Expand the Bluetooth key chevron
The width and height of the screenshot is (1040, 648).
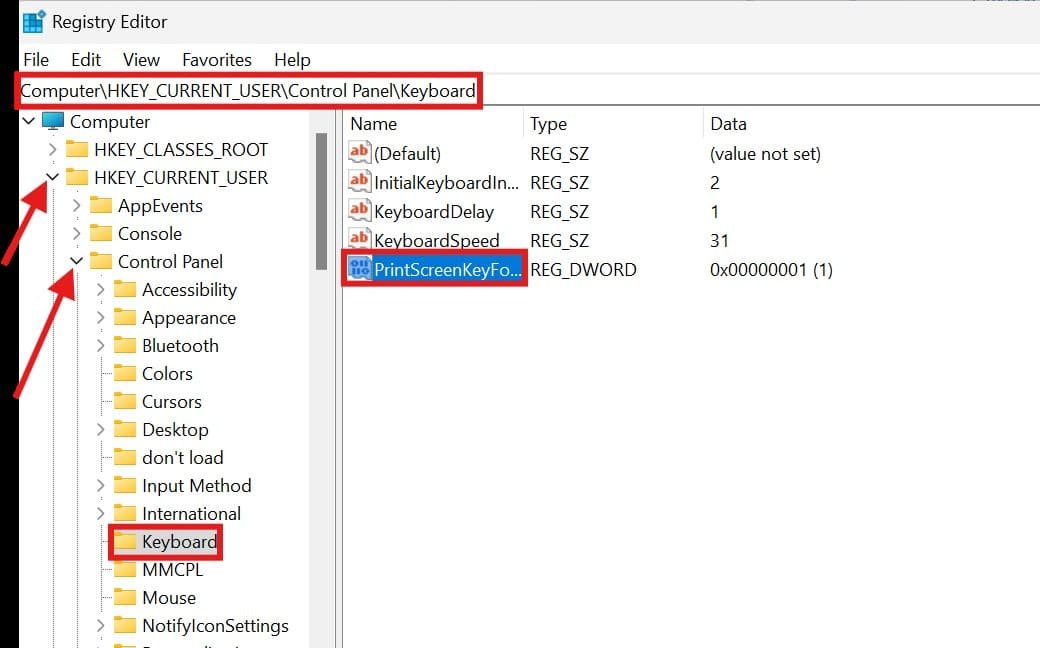(x=100, y=346)
